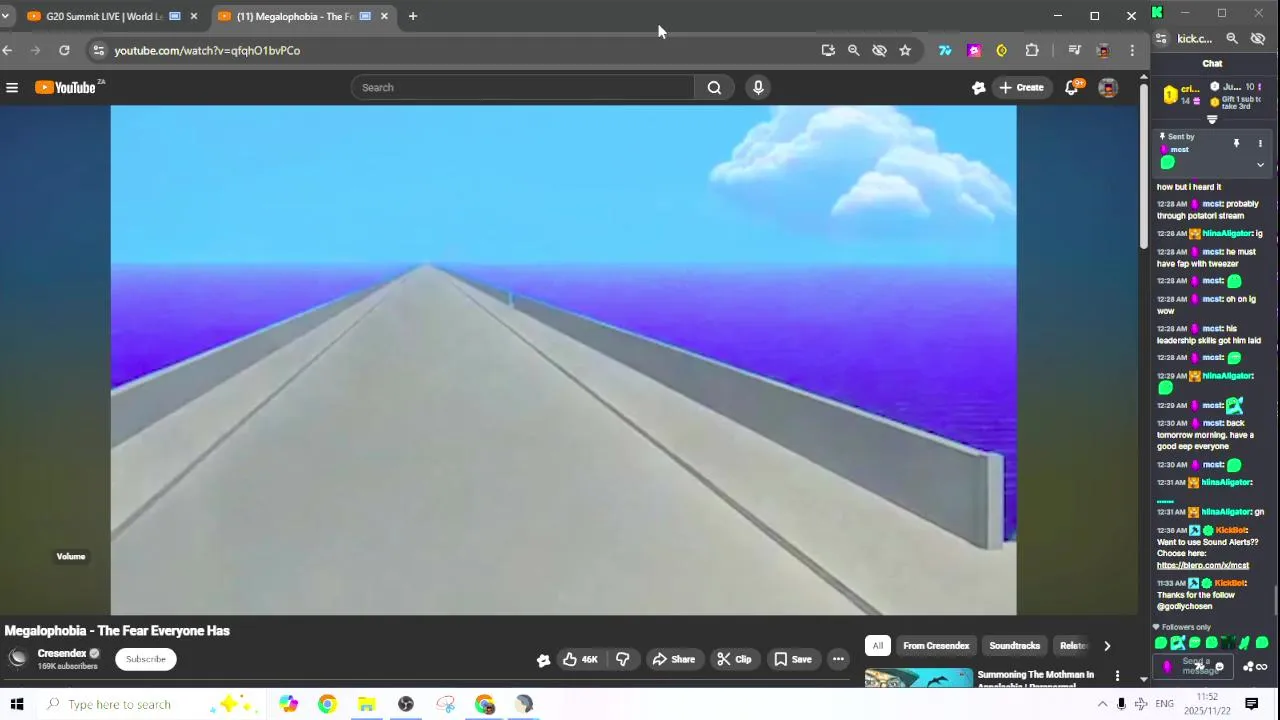Open options menu for Mothman suggested video
Screen dimensions: 1280x720
click(1117, 676)
